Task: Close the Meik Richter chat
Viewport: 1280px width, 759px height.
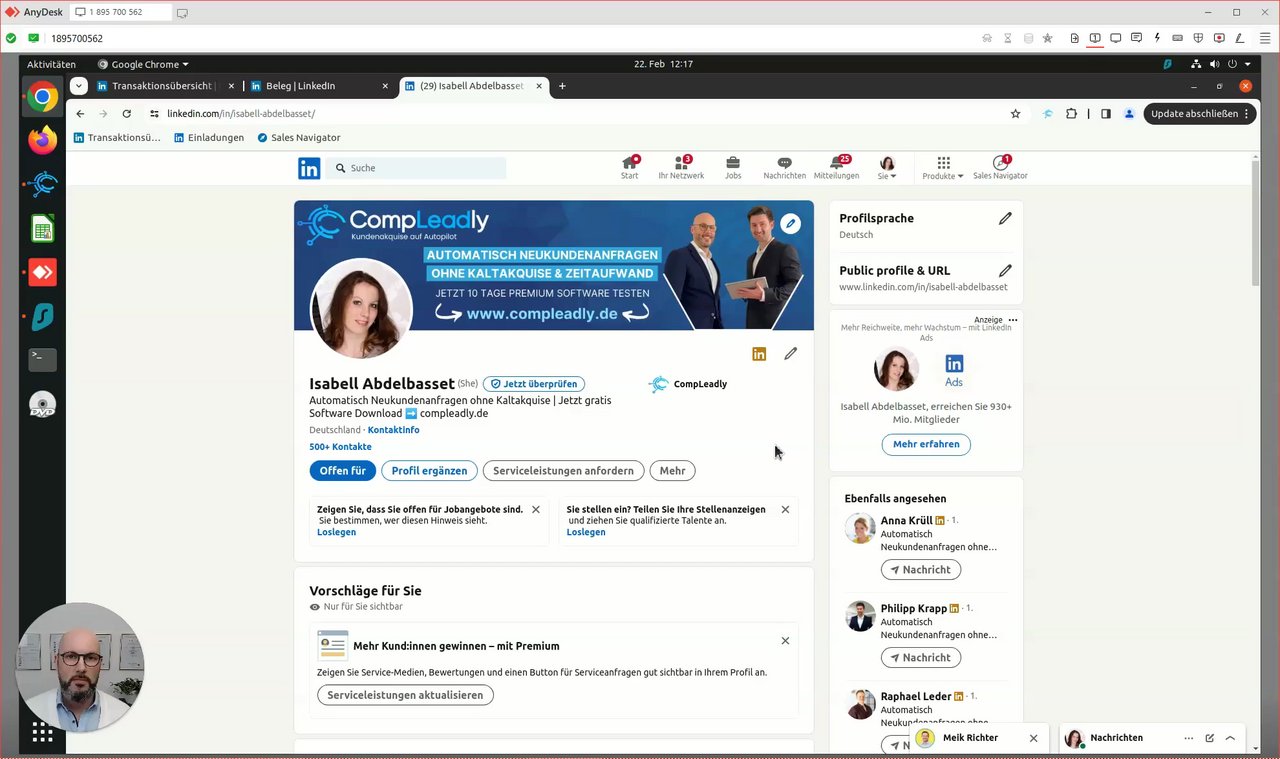Action: pyautogui.click(x=1033, y=738)
